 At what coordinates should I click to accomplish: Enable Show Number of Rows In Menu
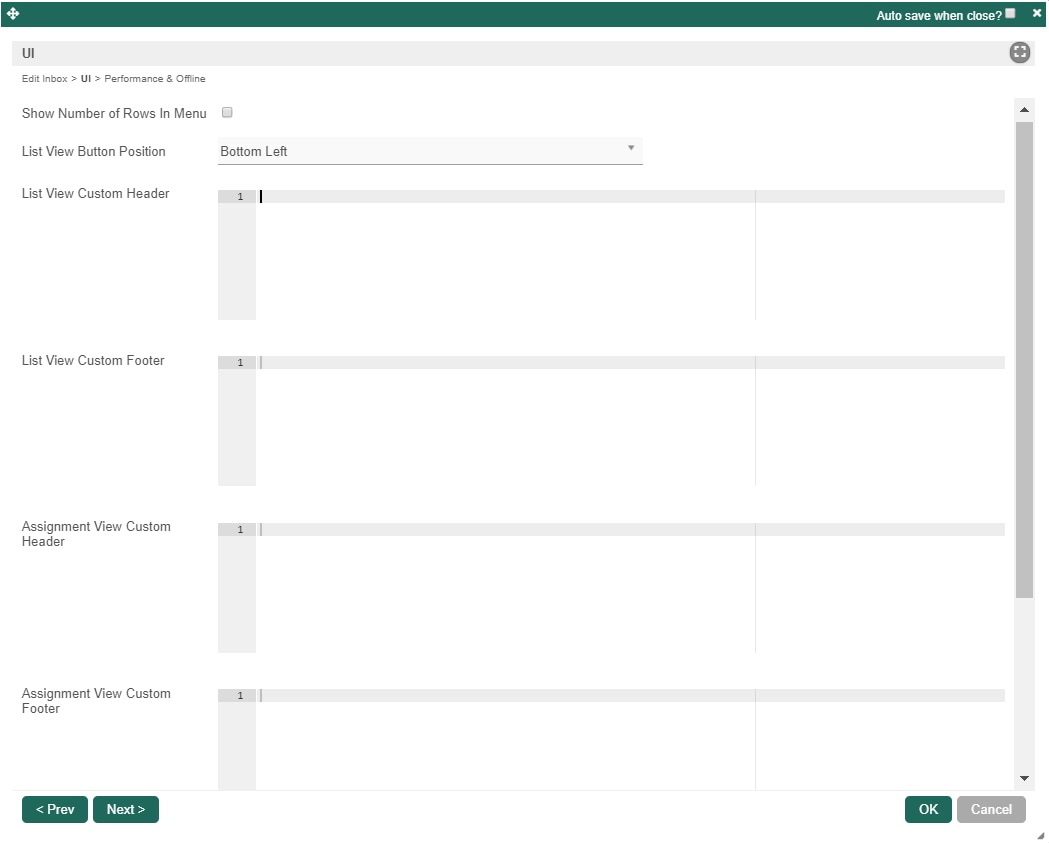(x=227, y=112)
